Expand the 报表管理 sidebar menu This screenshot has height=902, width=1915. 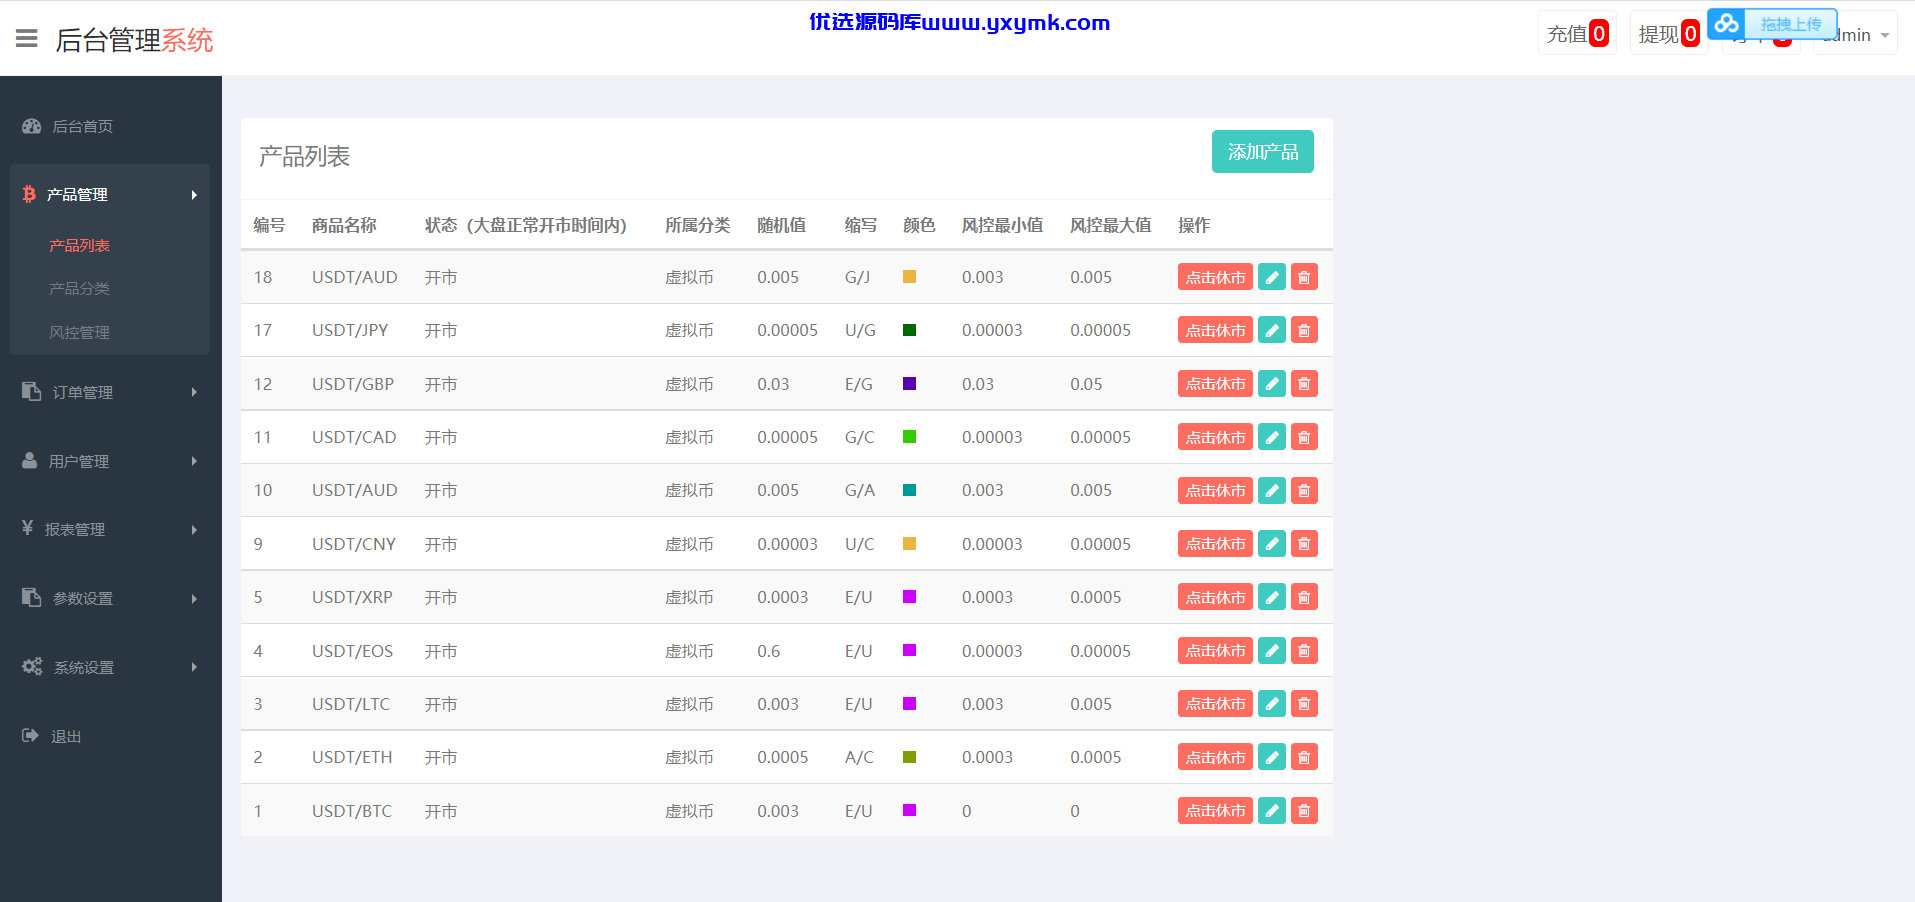tap(110, 529)
